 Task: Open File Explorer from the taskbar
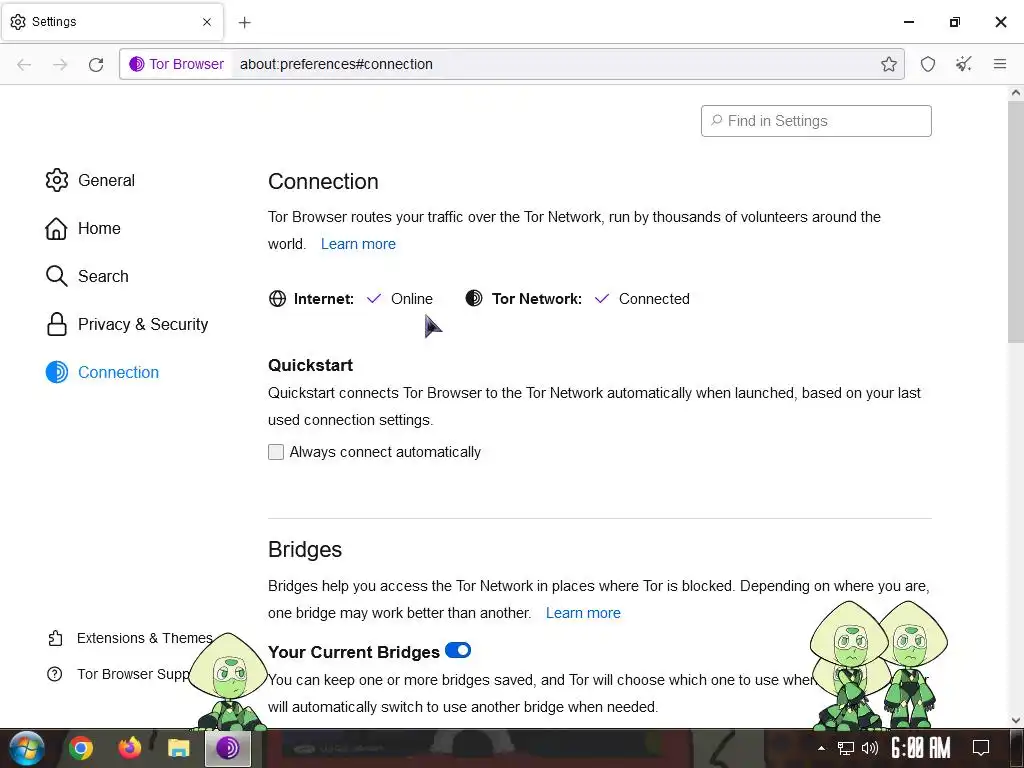coord(178,748)
